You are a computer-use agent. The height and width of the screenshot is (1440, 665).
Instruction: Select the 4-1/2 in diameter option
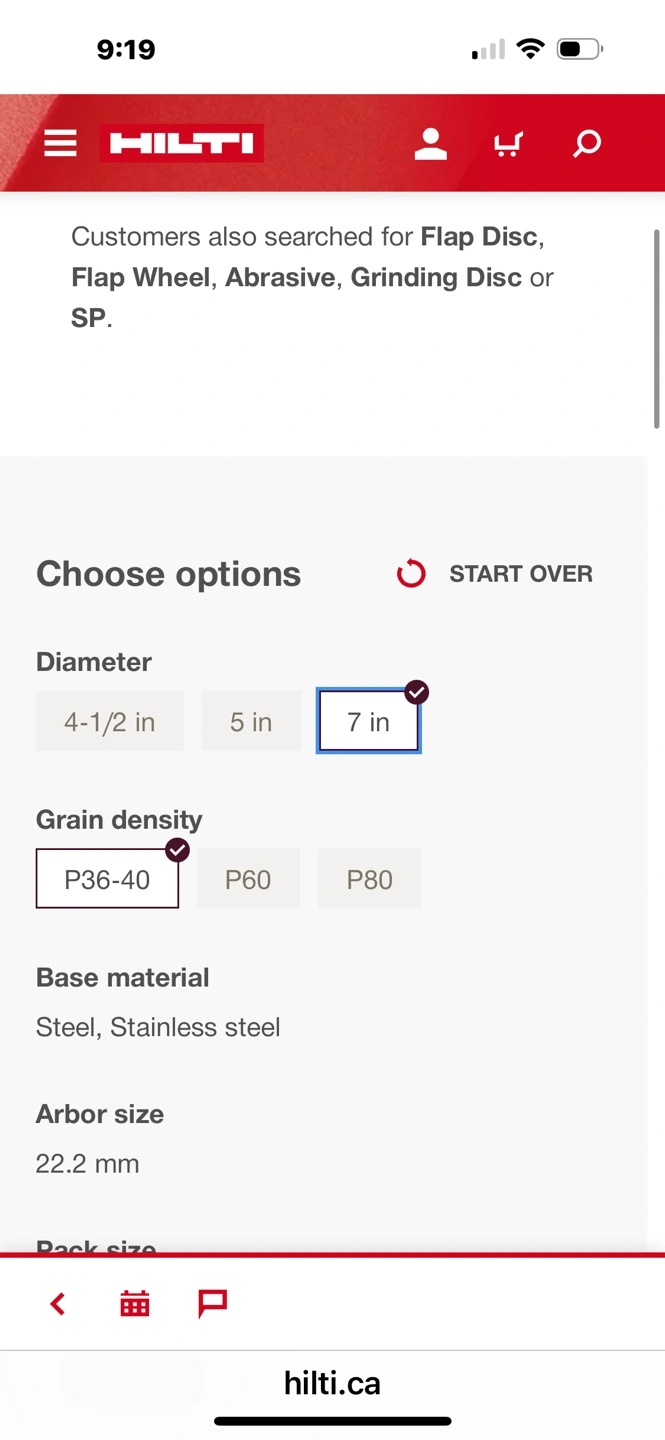click(110, 721)
